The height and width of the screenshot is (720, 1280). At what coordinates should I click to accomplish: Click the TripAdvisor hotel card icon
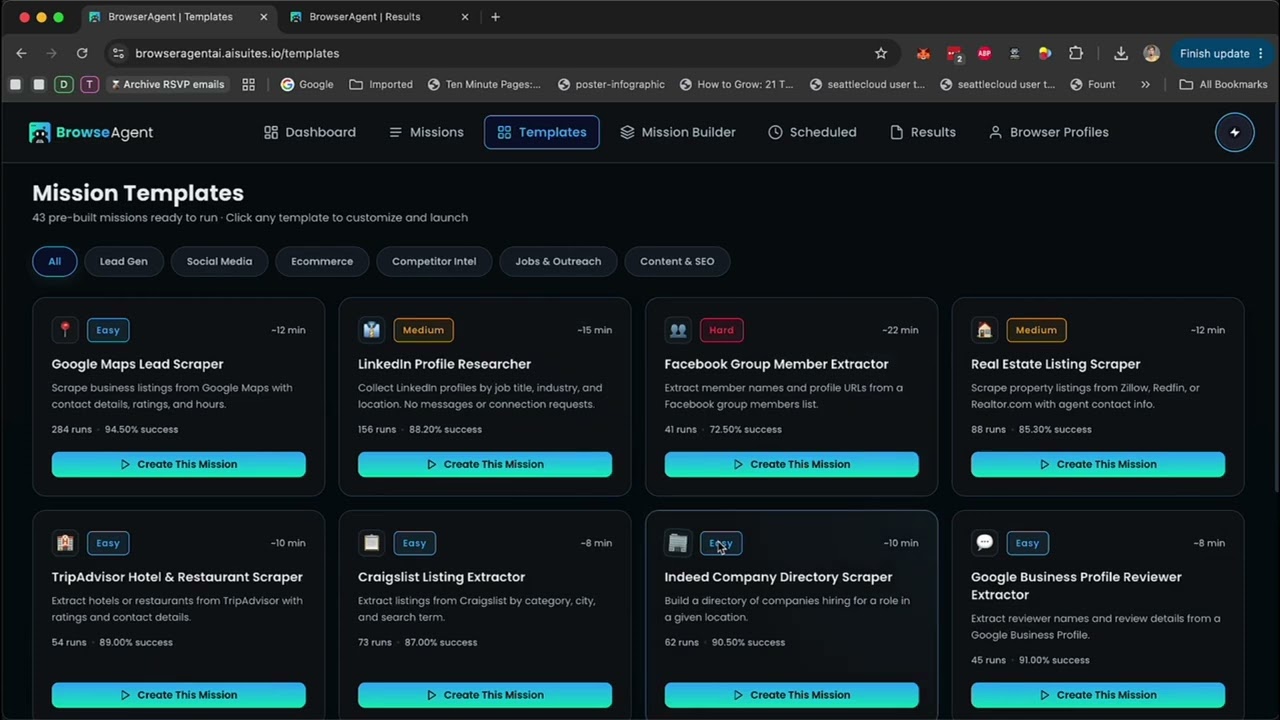click(65, 543)
